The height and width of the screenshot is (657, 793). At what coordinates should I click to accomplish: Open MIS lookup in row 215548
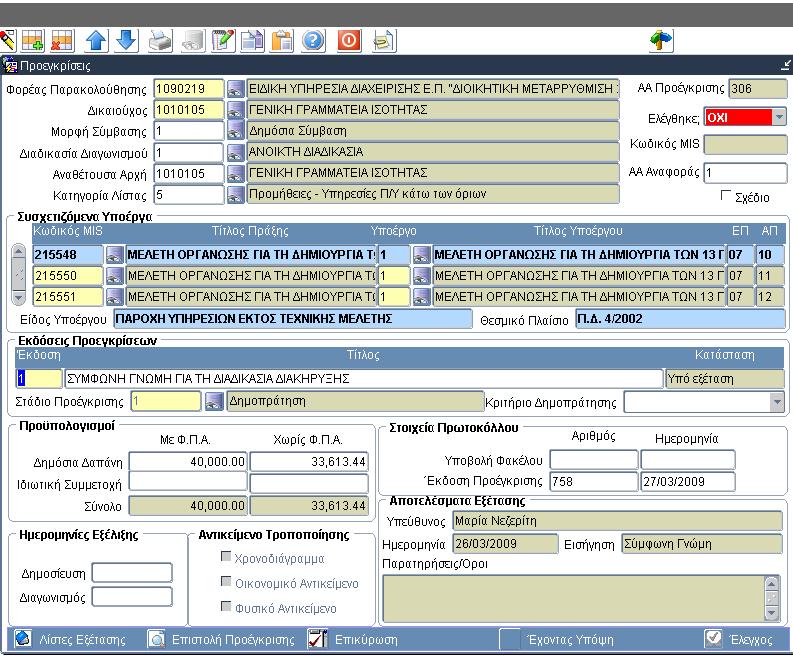point(114,254)
